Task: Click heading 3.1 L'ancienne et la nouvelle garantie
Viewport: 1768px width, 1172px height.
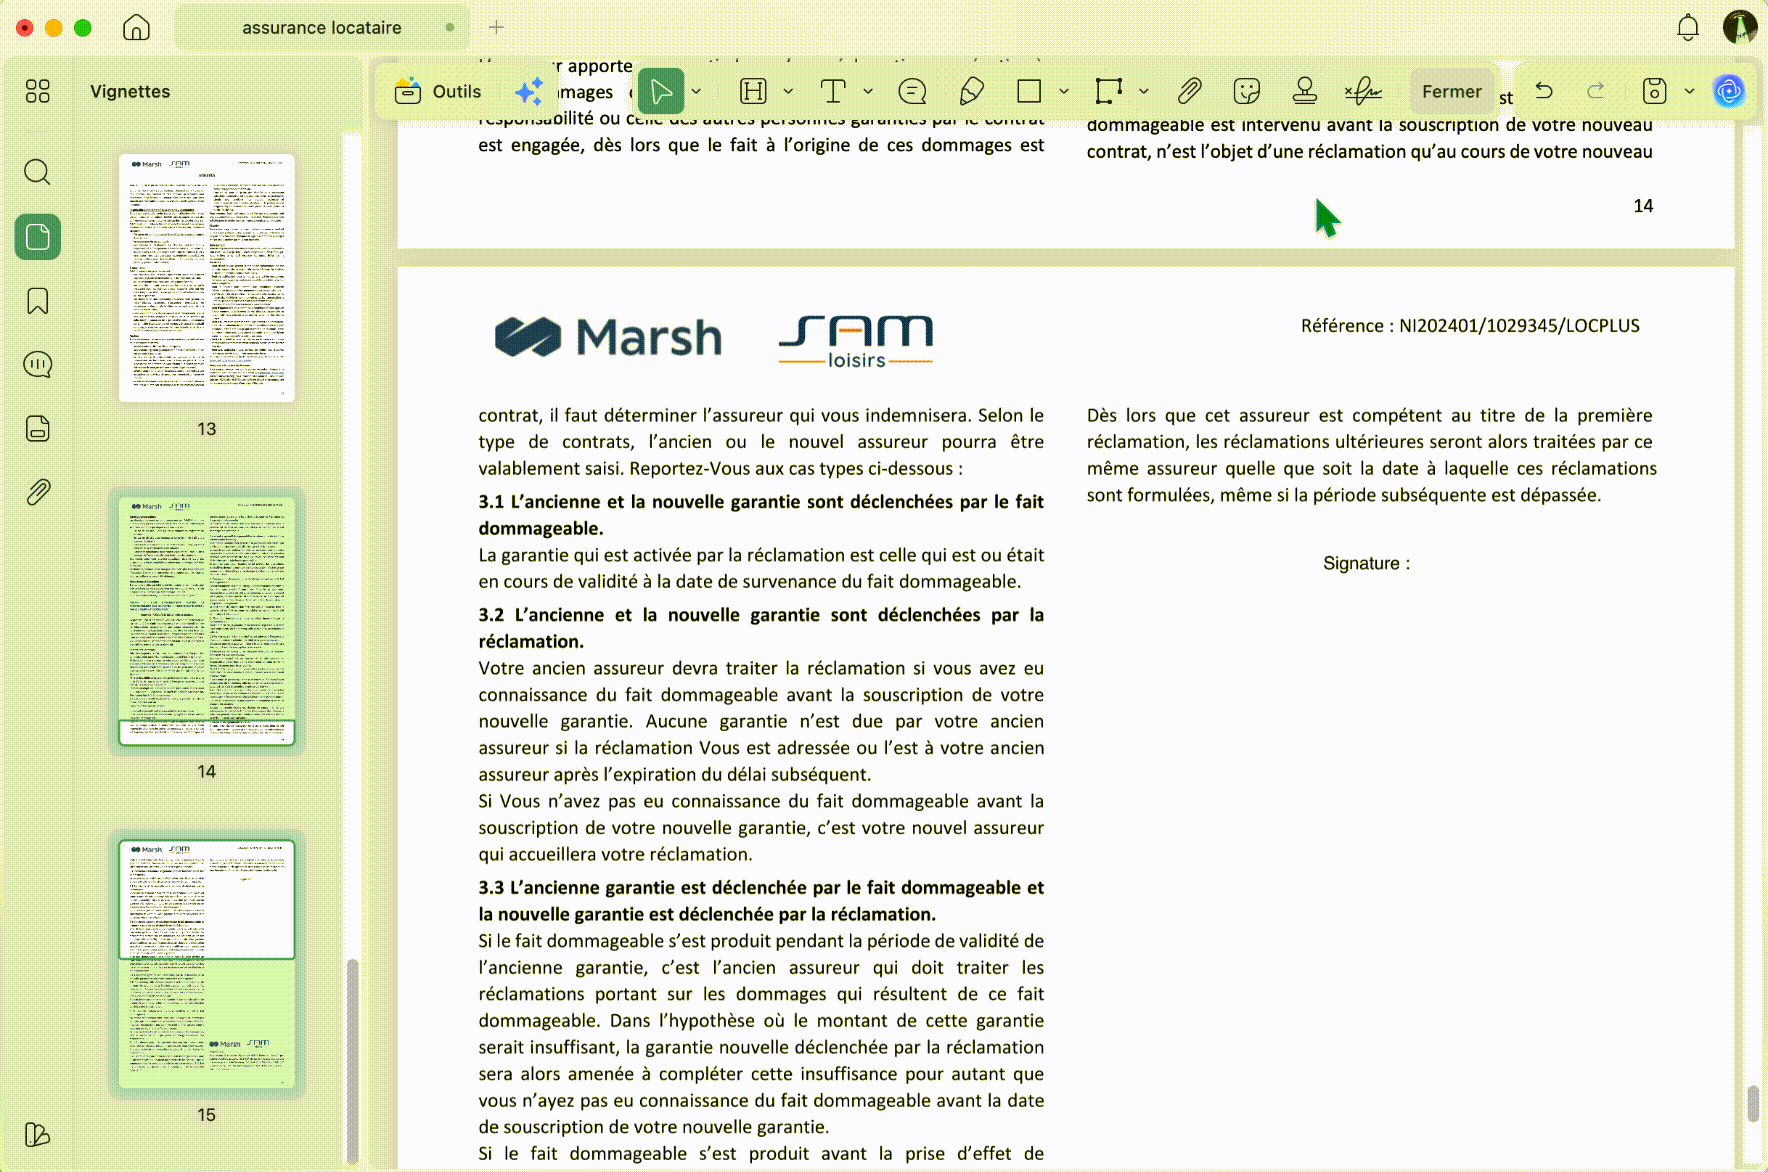Action: tap(761, 515)
